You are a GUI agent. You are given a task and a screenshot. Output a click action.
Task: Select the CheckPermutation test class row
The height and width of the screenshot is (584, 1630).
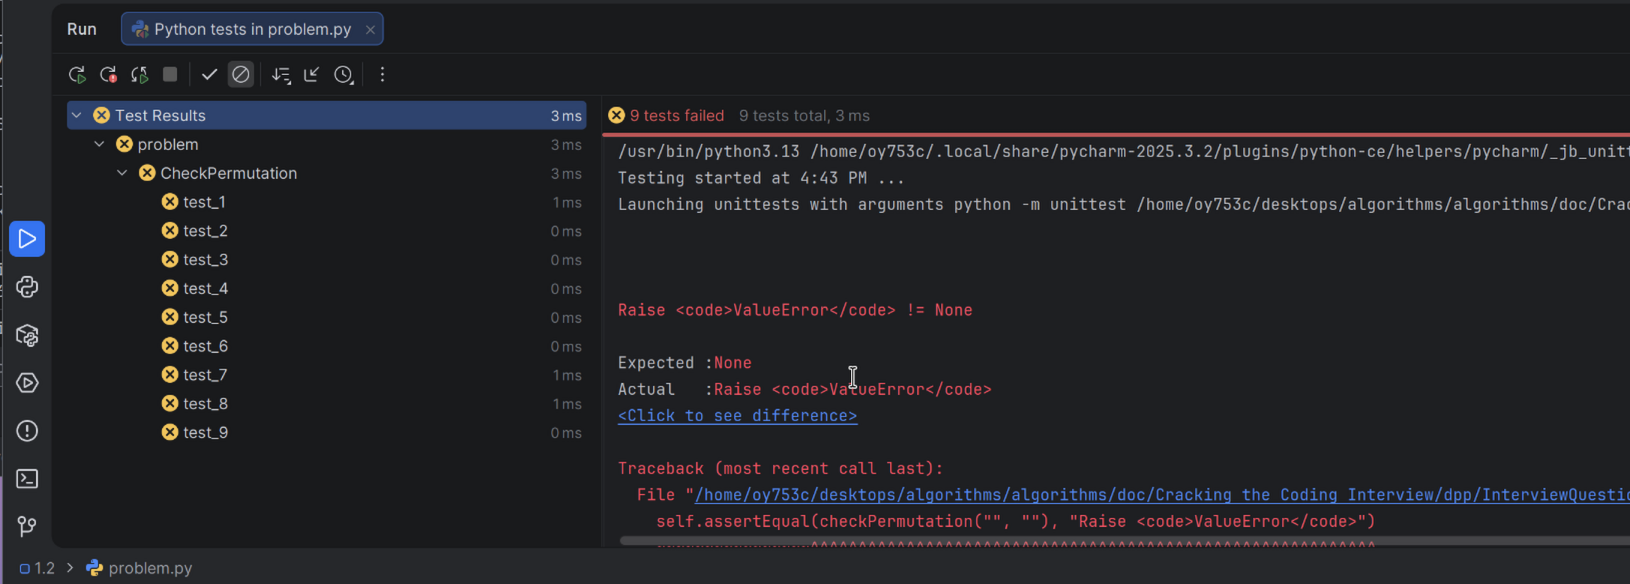pos(327,174)
